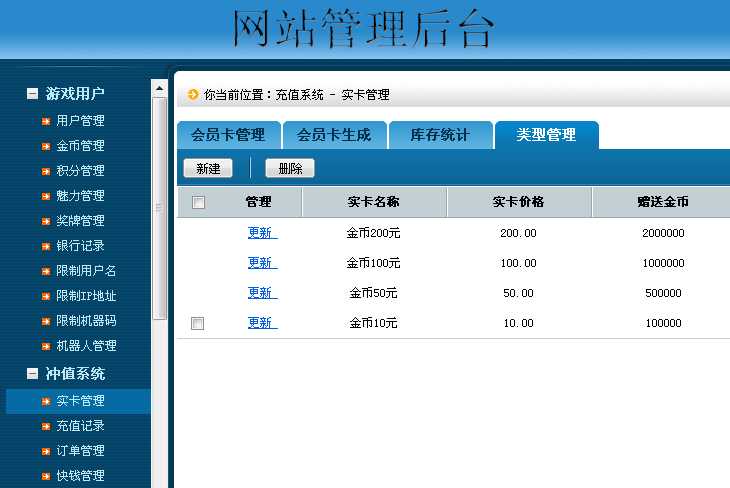Click the arrow icon beside 限制用户名

(x=46, y=271)
